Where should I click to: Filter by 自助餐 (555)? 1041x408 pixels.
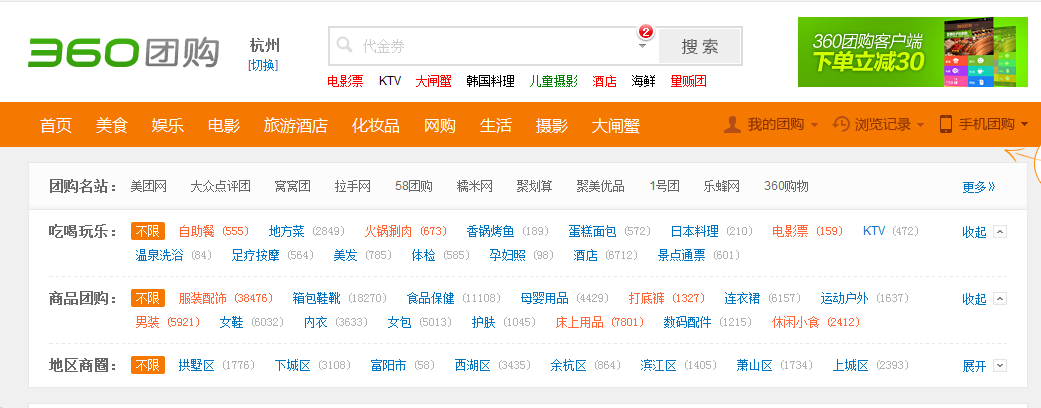click(x=214, y=232)
